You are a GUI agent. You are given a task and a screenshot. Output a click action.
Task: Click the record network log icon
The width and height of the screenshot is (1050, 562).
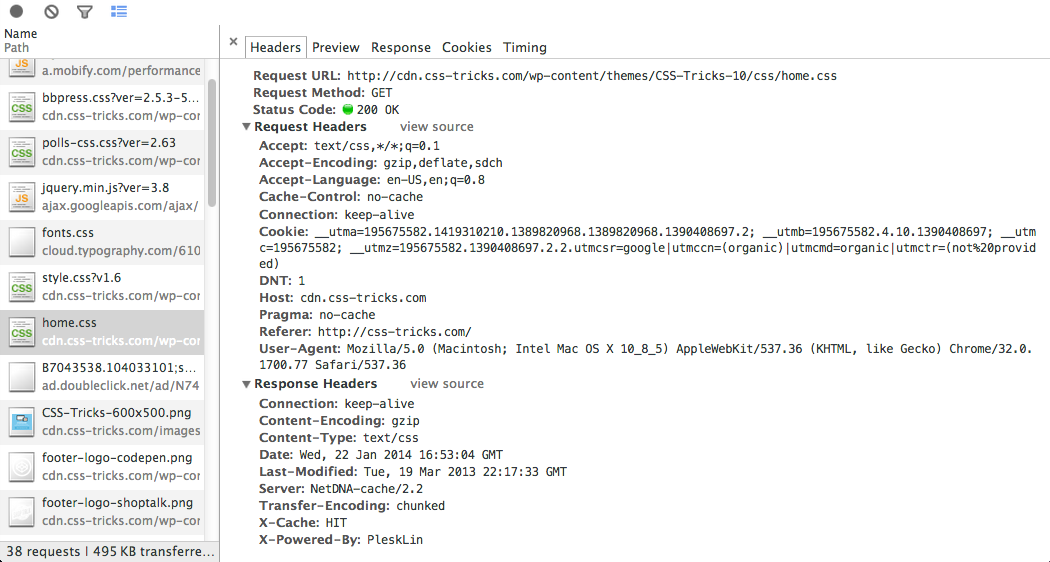tap(16, 12)
